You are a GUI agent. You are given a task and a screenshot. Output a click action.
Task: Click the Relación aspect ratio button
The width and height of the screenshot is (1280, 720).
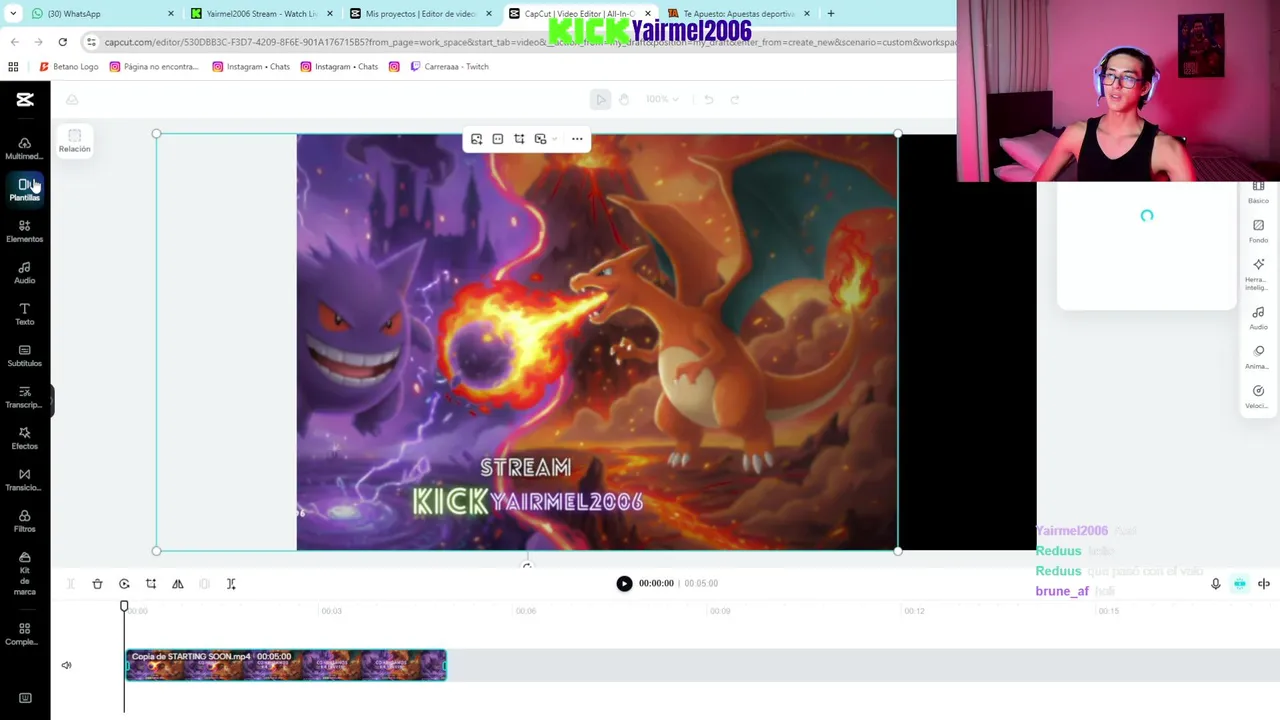74,141
